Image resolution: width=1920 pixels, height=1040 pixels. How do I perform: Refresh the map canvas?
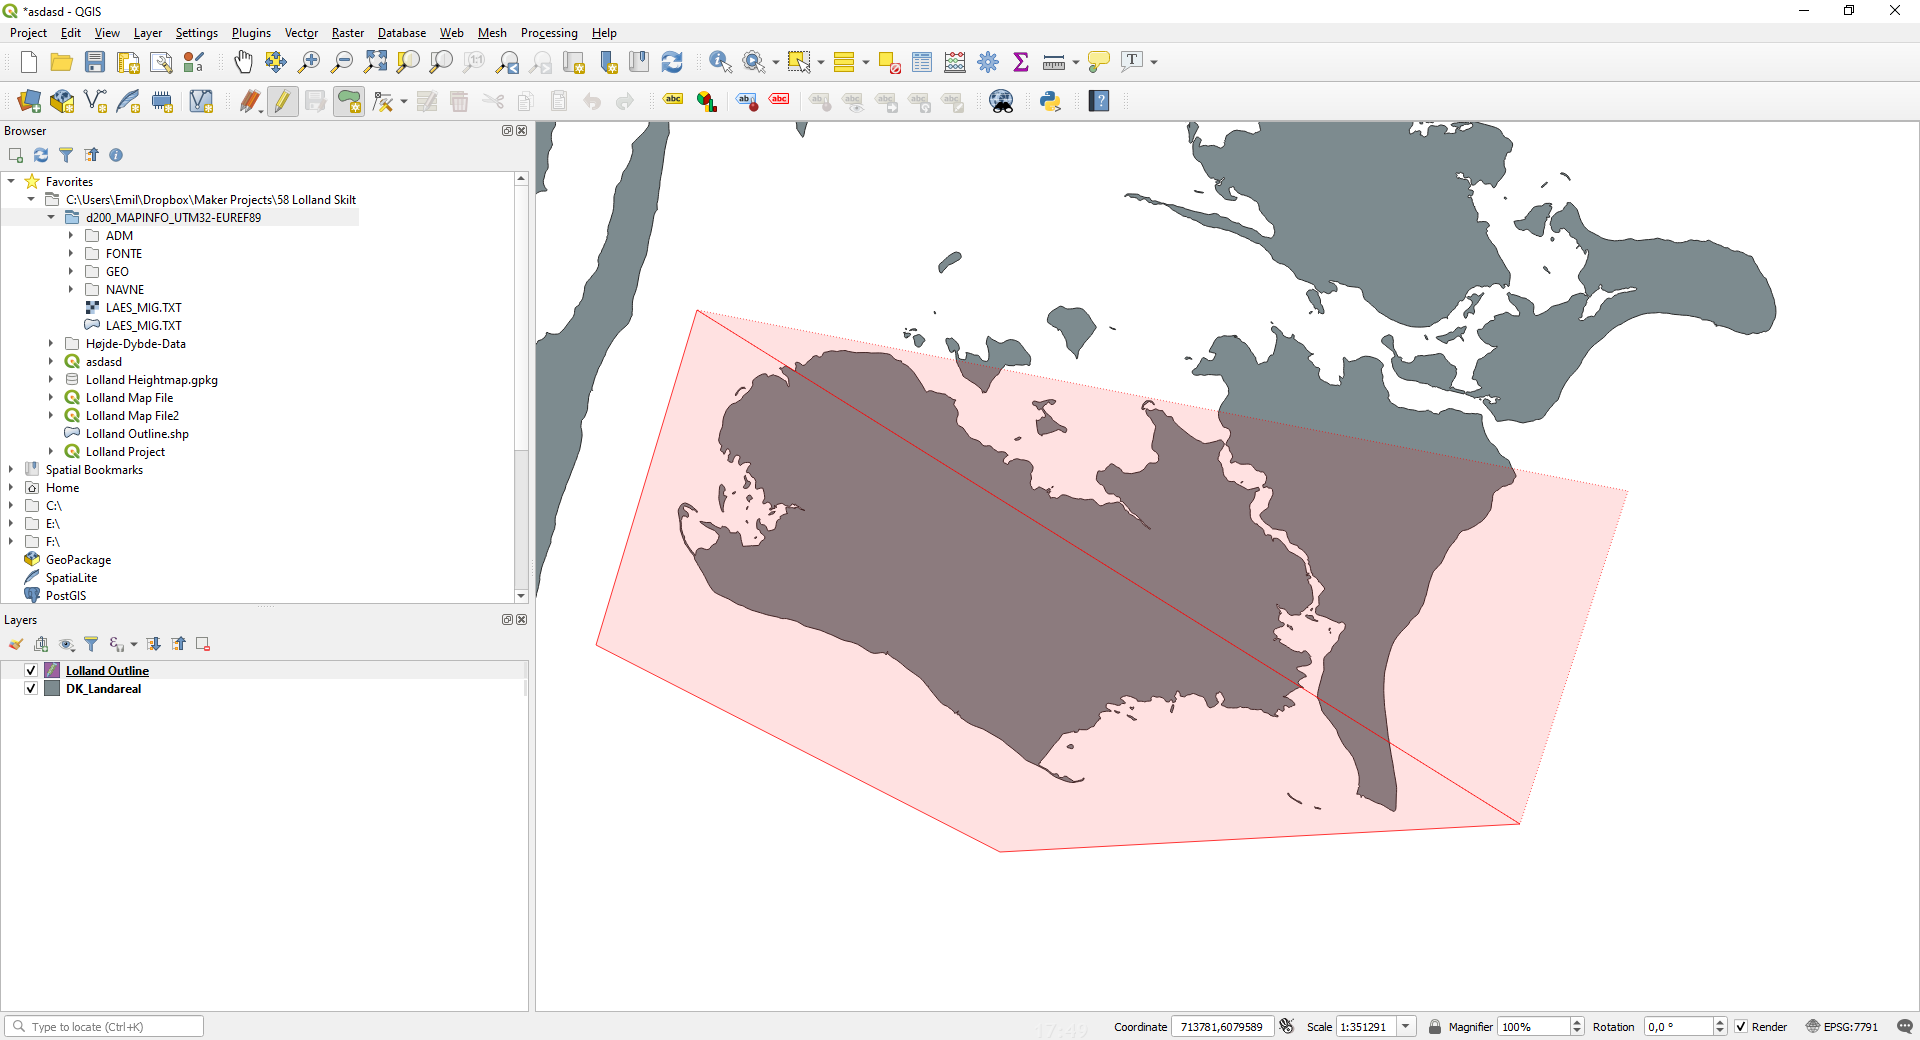click(672, 62)
